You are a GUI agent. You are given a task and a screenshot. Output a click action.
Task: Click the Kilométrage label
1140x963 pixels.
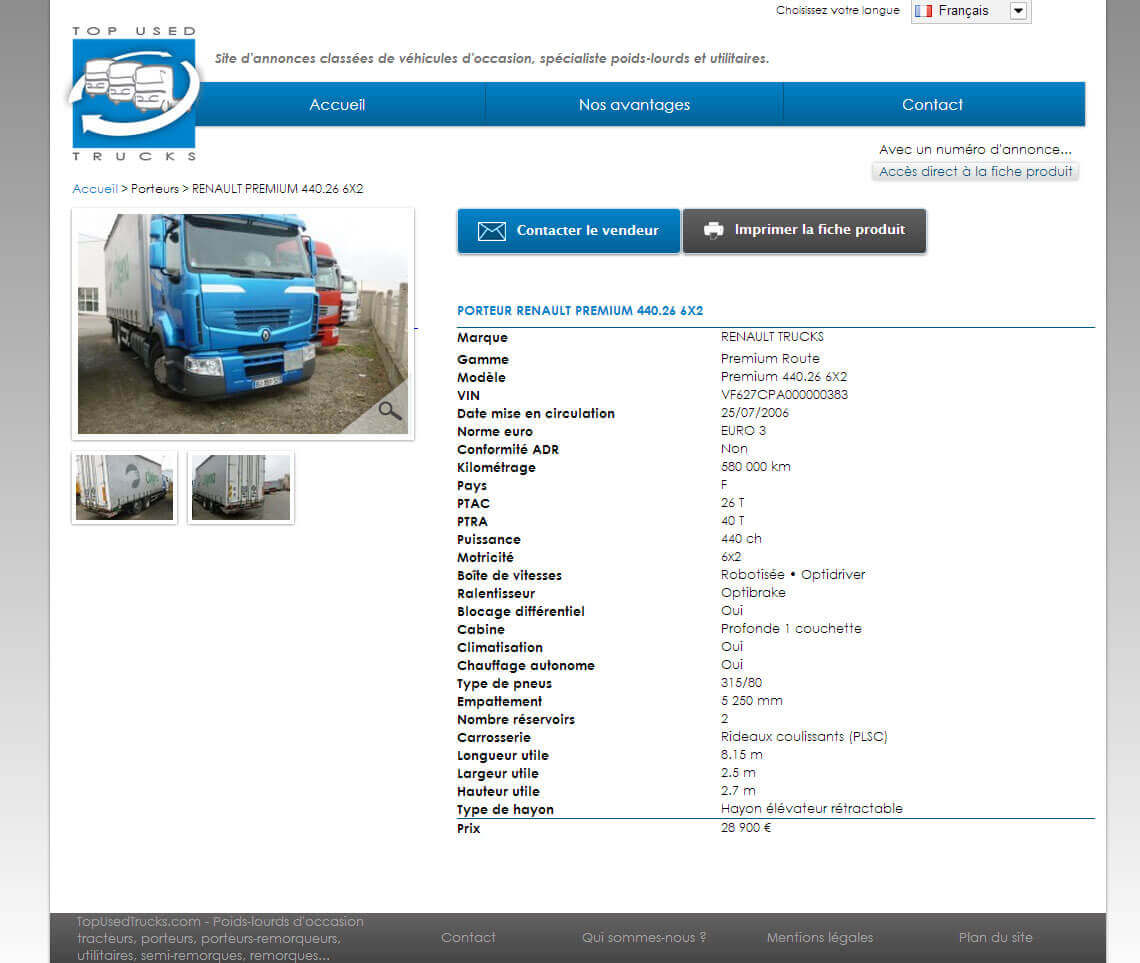496,468
